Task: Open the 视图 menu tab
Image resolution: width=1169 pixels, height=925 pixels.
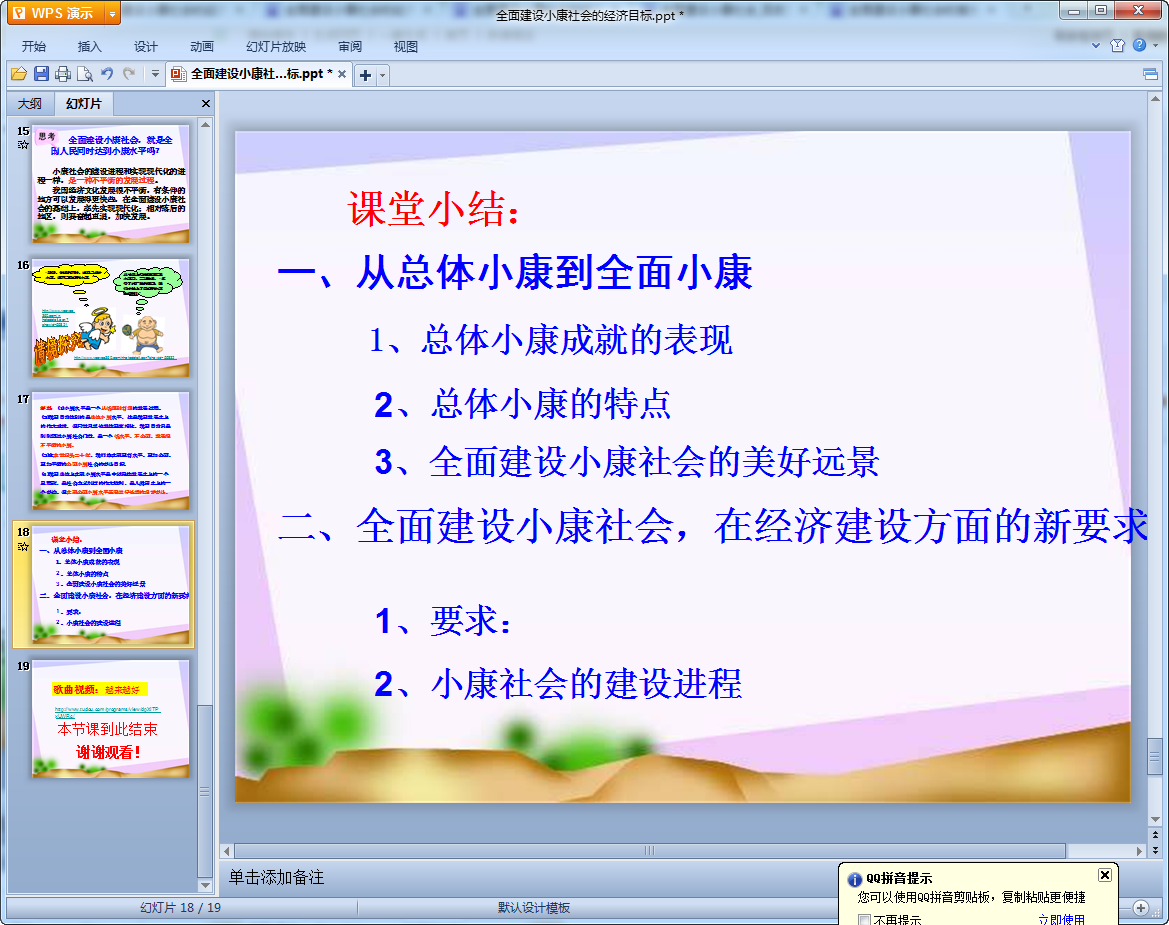Action: [406, 46]
